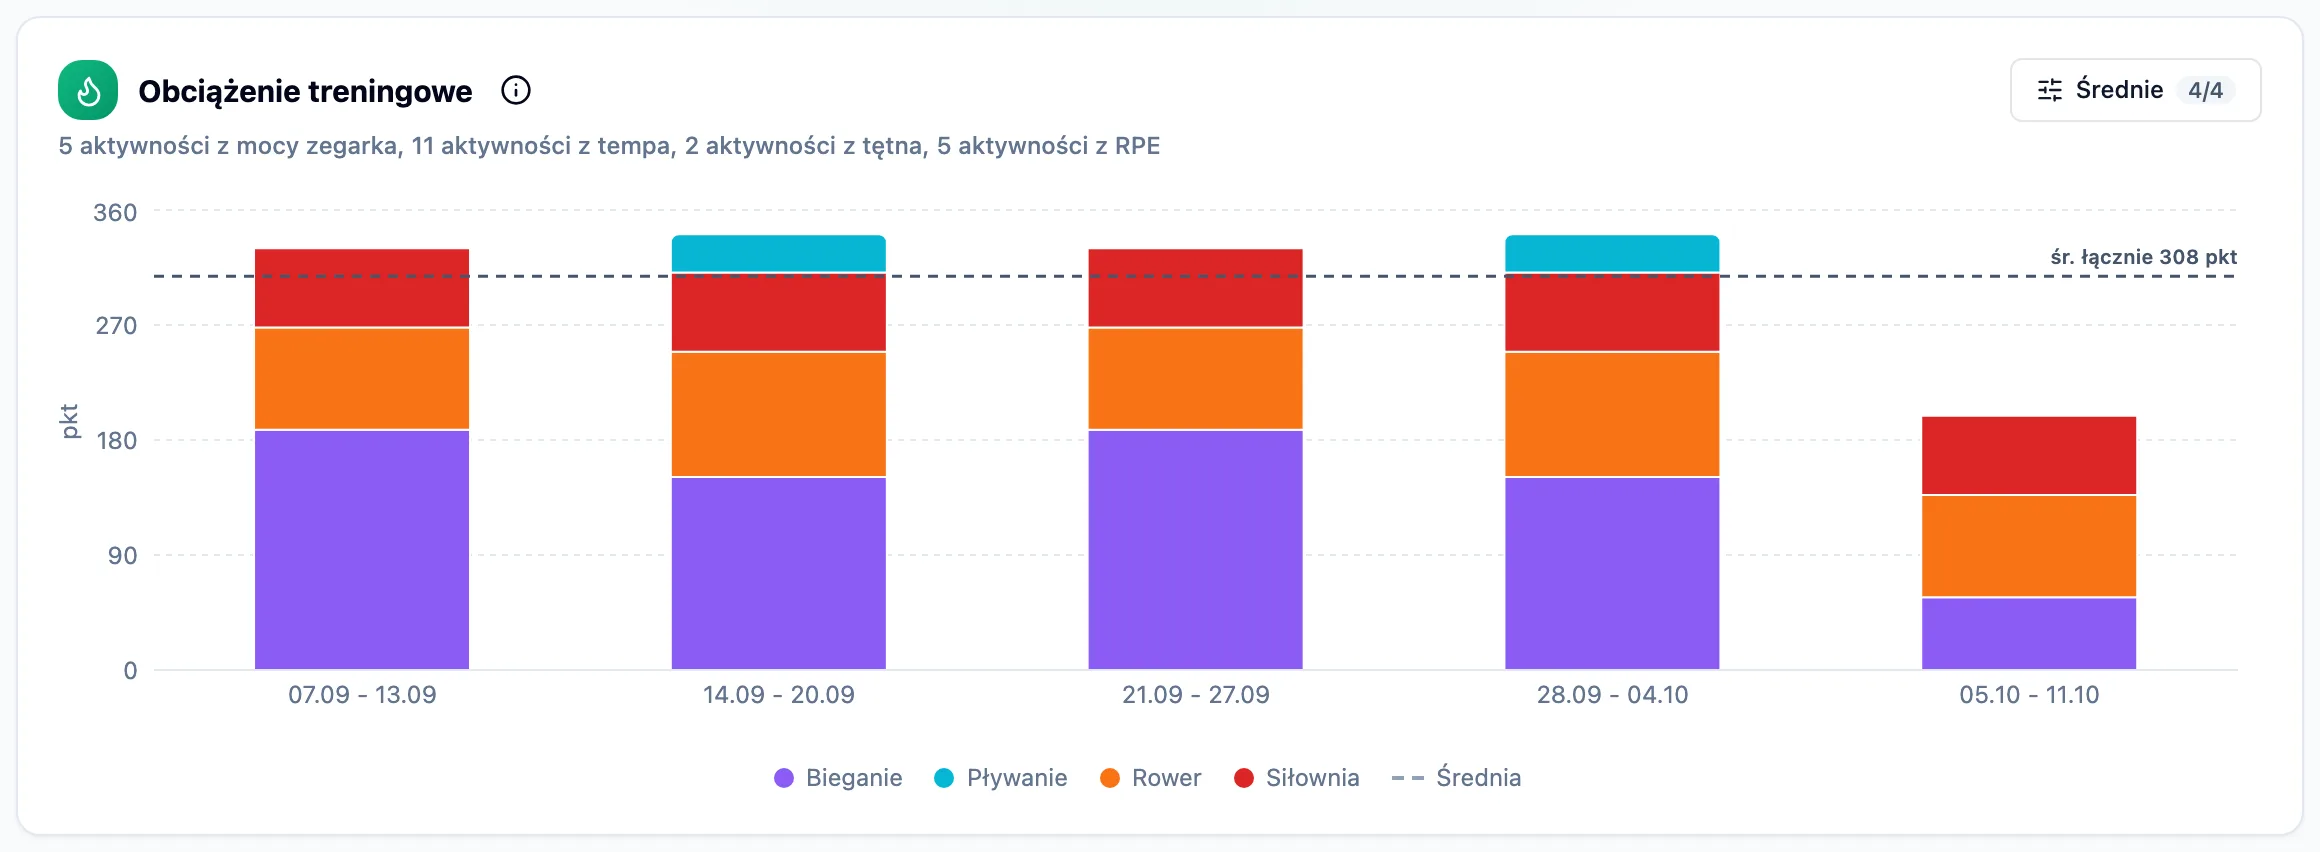This screenshot has height=852, width=2320.
Task: Click the cyan Pływanie segment for 28.09 - 04.10
Action: click(x=1612, y=253)
